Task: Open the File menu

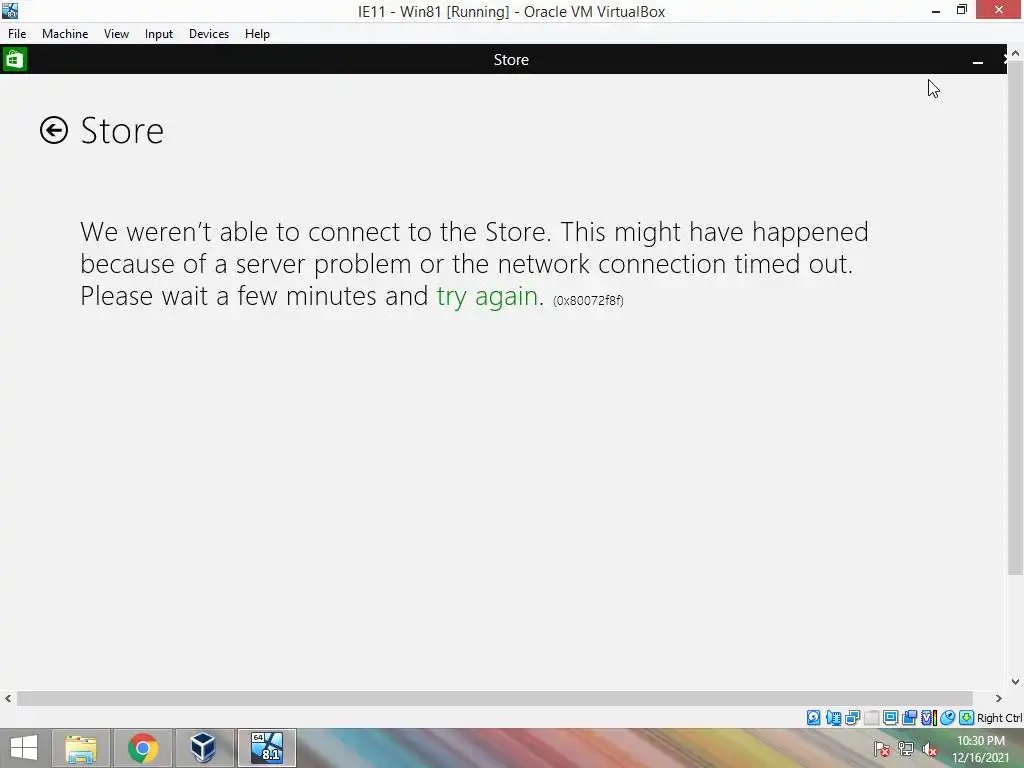Action: [x=17, y=34]
